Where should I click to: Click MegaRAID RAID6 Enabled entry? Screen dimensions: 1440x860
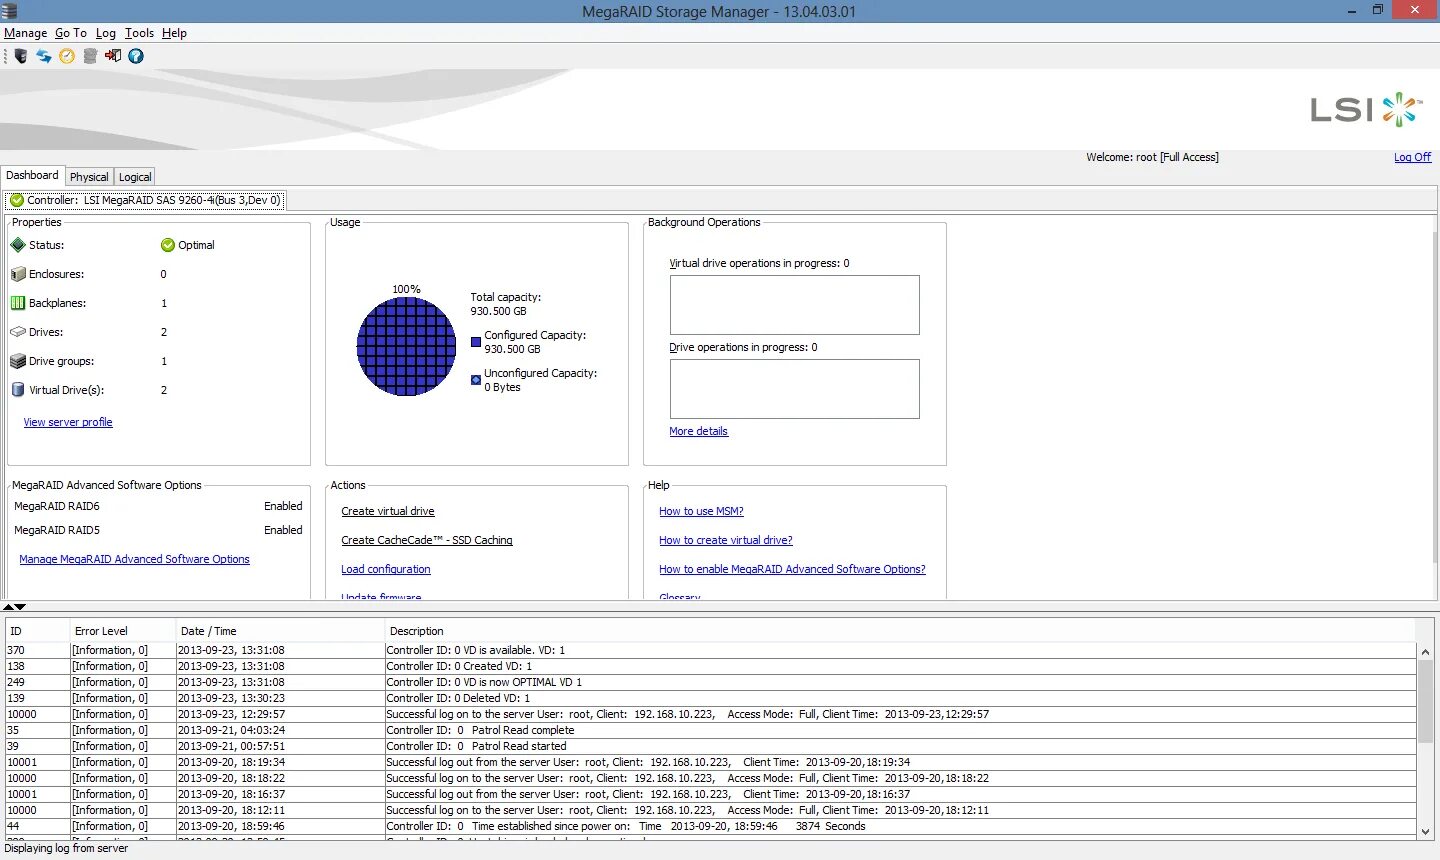tap(158, 506)
